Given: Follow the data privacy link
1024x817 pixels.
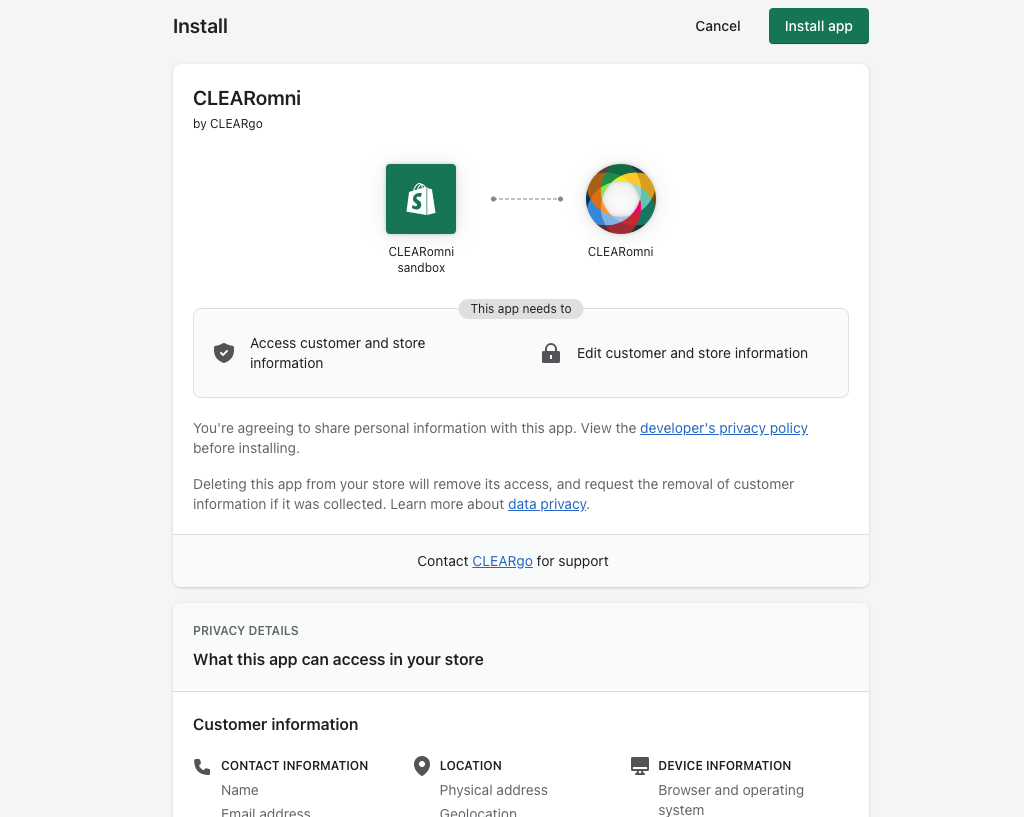Looking at the screenshot, I should tap(546, 504).
